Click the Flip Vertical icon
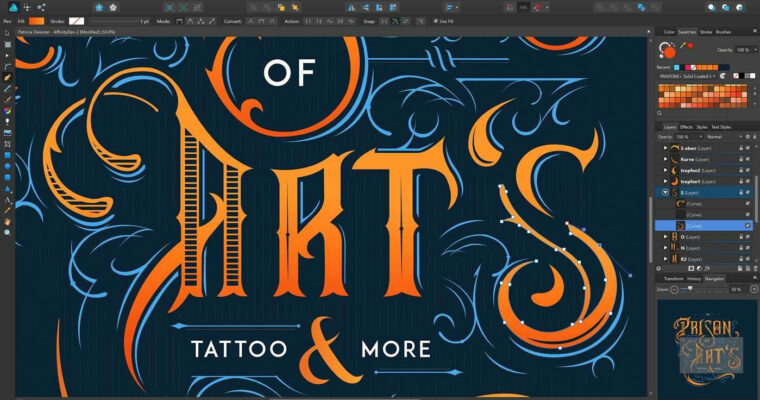This screenshot has height=400, width=760. [365, 7]
